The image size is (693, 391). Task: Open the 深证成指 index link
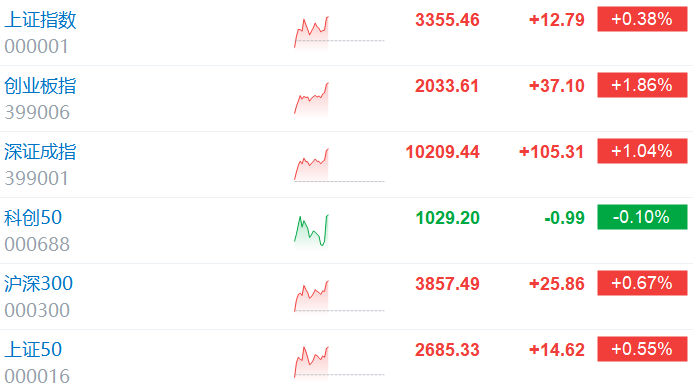click(40, 152)
